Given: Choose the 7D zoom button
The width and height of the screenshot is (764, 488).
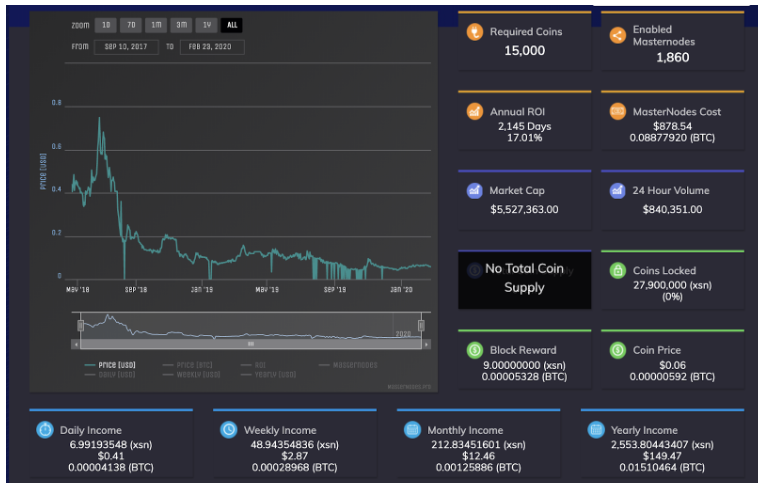Looking at the screenshot, I should 131,25.
